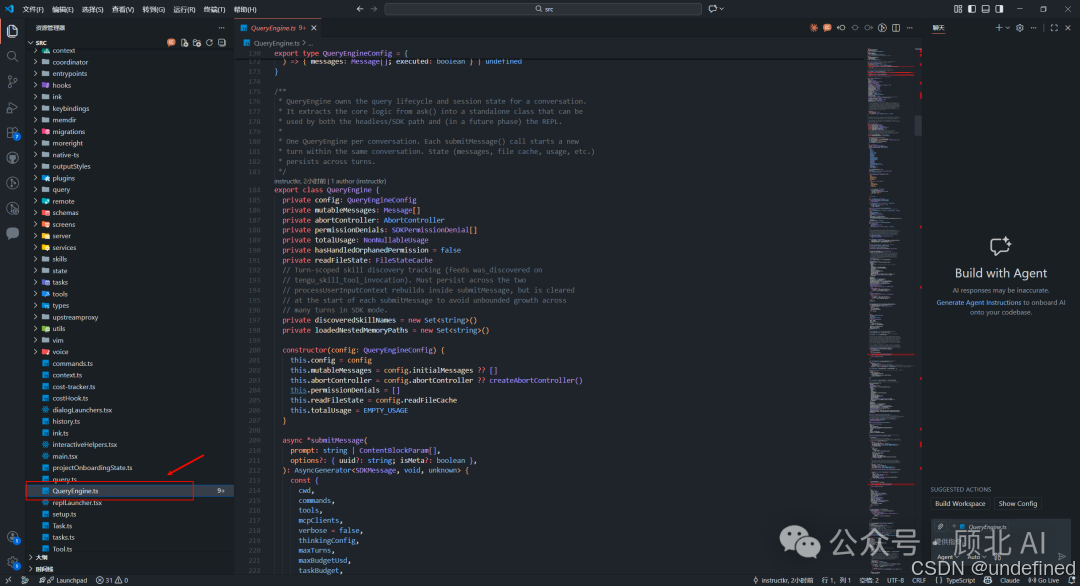Click the orange Claude chat icon in explorer header
This screenshot has height=586, width=1080.
pyautogui.click(x=171, y=43)
